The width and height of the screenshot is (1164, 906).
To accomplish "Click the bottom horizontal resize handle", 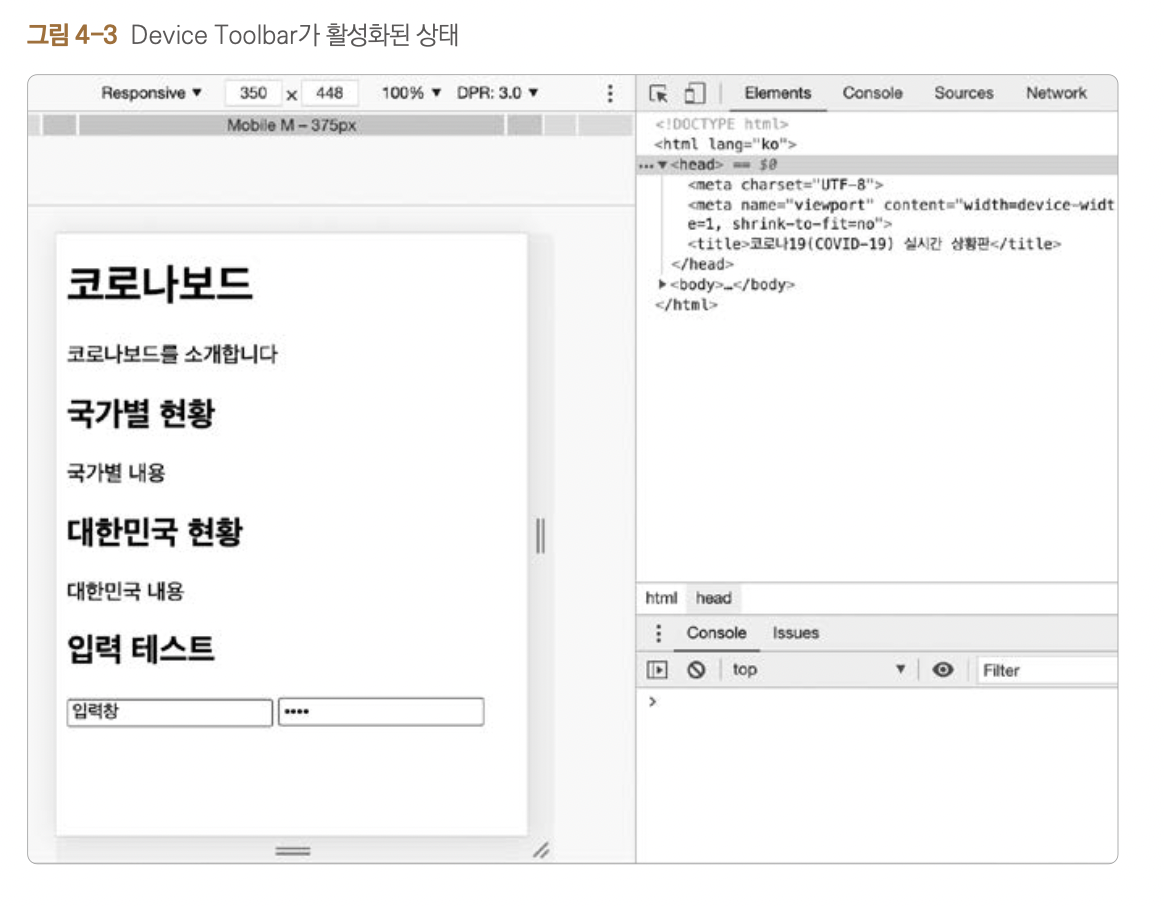I will coord(293,851).
